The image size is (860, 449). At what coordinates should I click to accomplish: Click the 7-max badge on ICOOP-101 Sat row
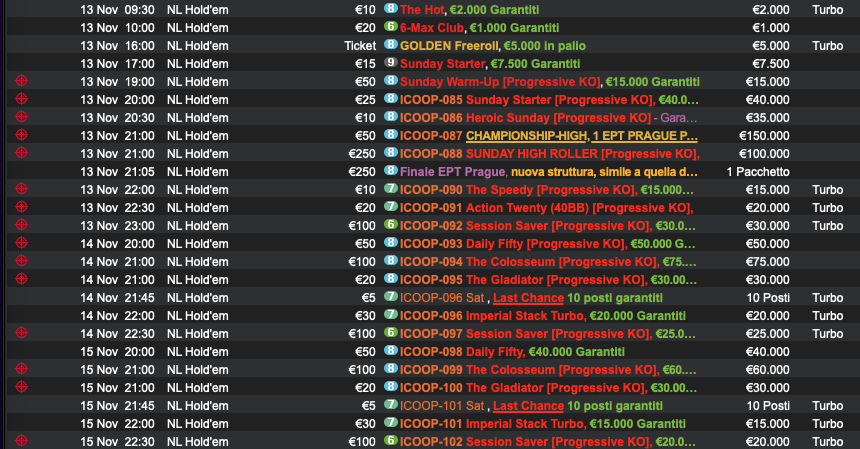point(391,405)
